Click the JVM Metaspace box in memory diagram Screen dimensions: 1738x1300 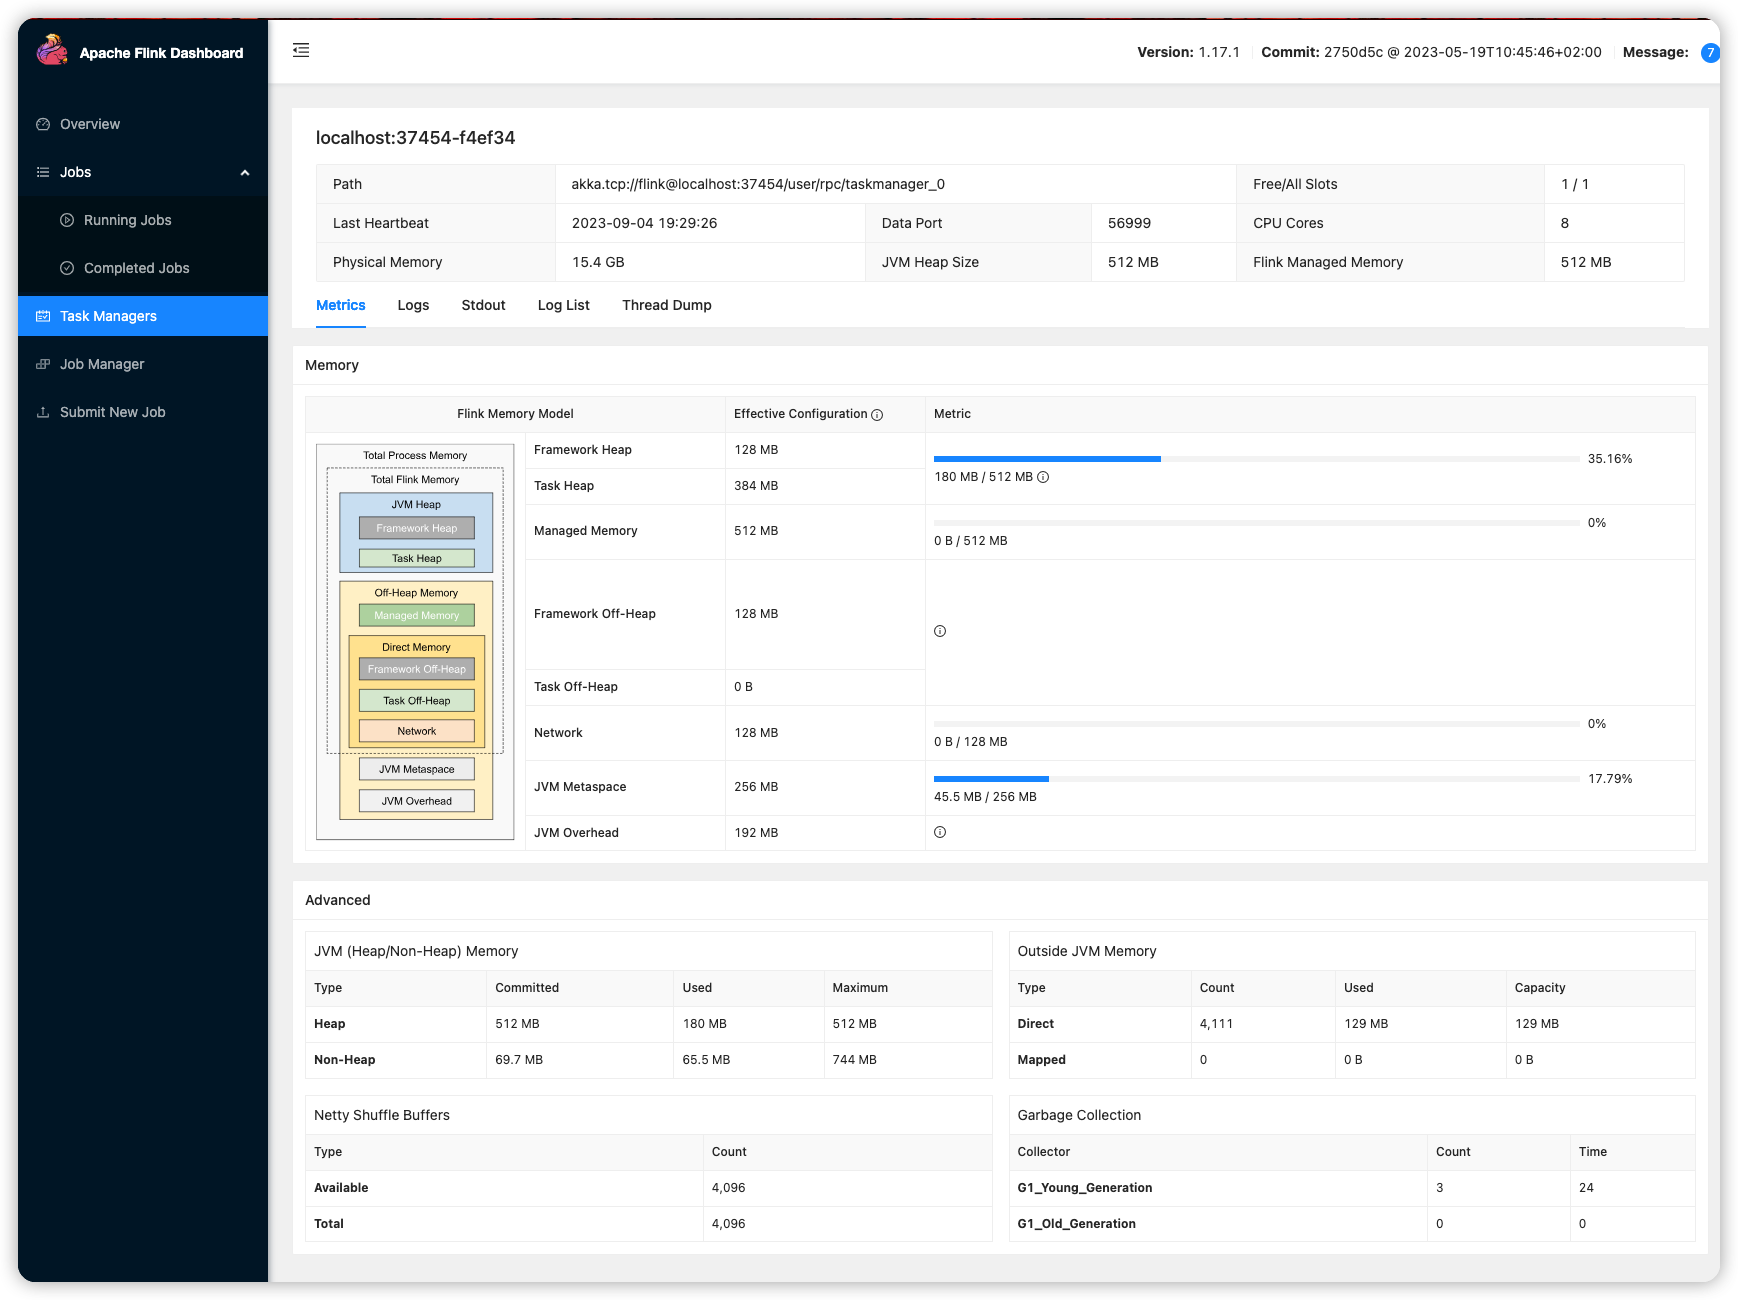point(416,769)
